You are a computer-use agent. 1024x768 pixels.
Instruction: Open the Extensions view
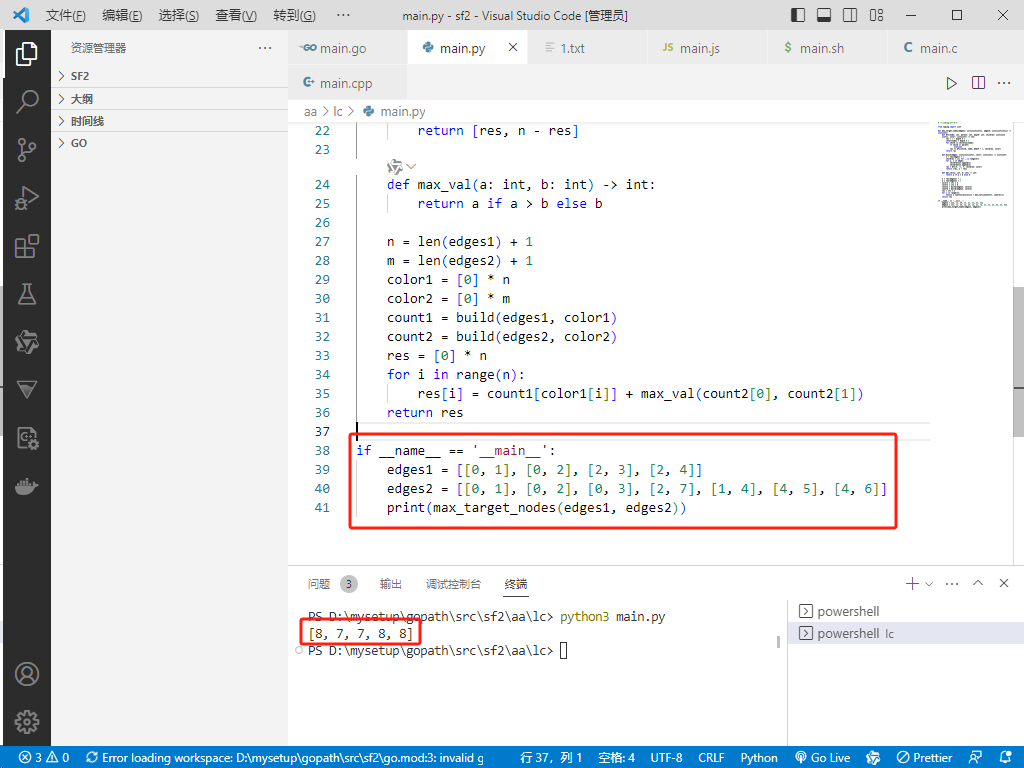point(27,246)
